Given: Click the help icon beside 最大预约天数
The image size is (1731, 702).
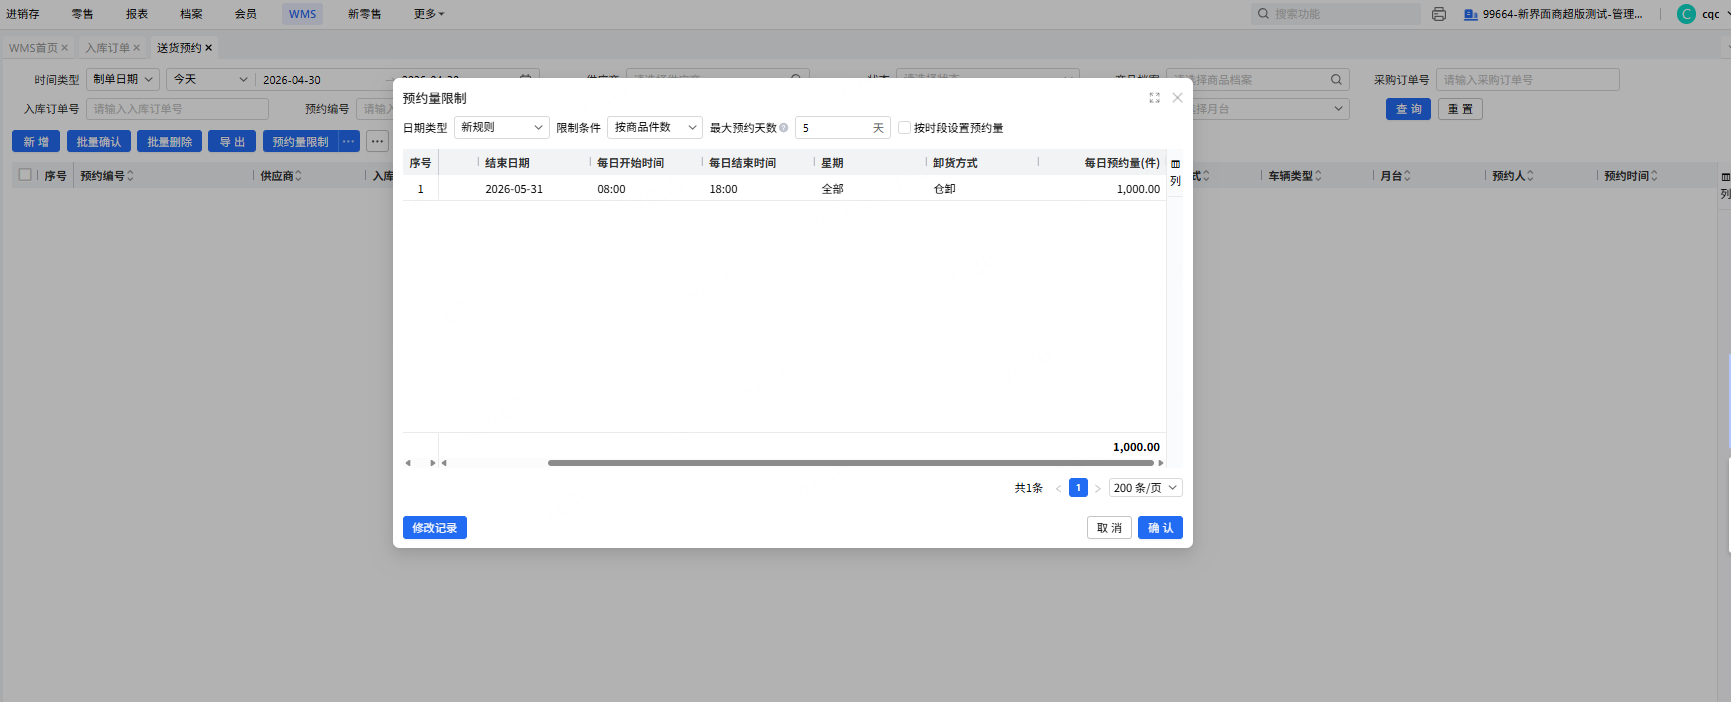Looking at the screenshot, I should click(x=784, y=128).
